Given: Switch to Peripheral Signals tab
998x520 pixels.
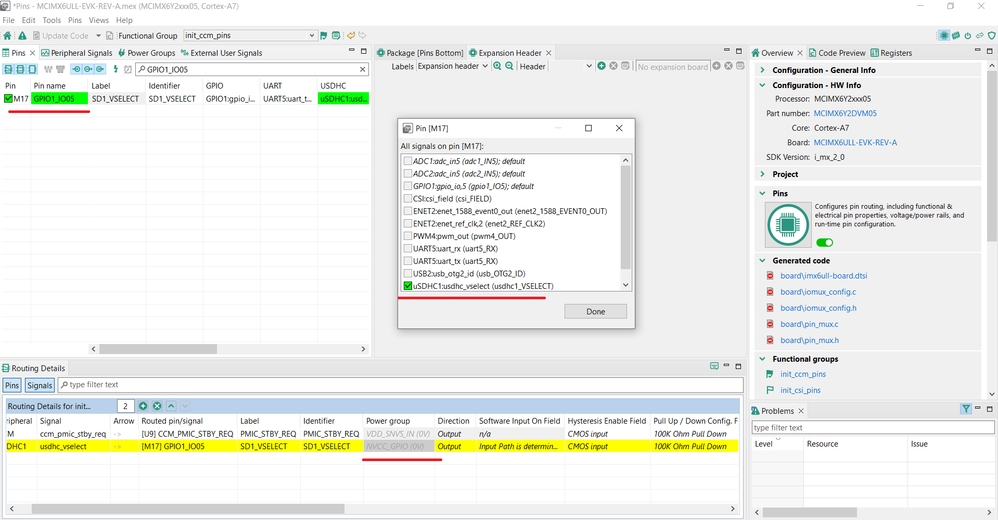Looking at the screenshot, I should pos(77,53).
